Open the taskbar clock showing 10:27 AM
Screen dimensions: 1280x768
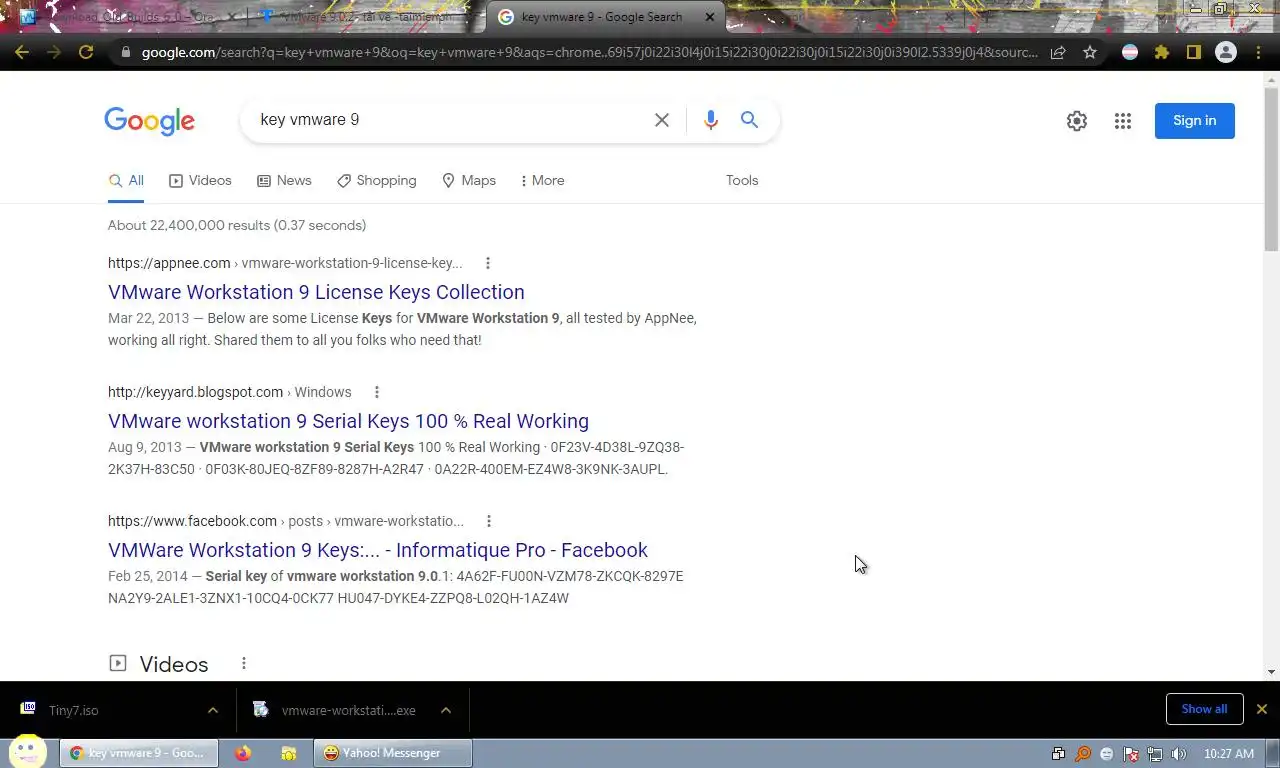(x=1229, y=754)
